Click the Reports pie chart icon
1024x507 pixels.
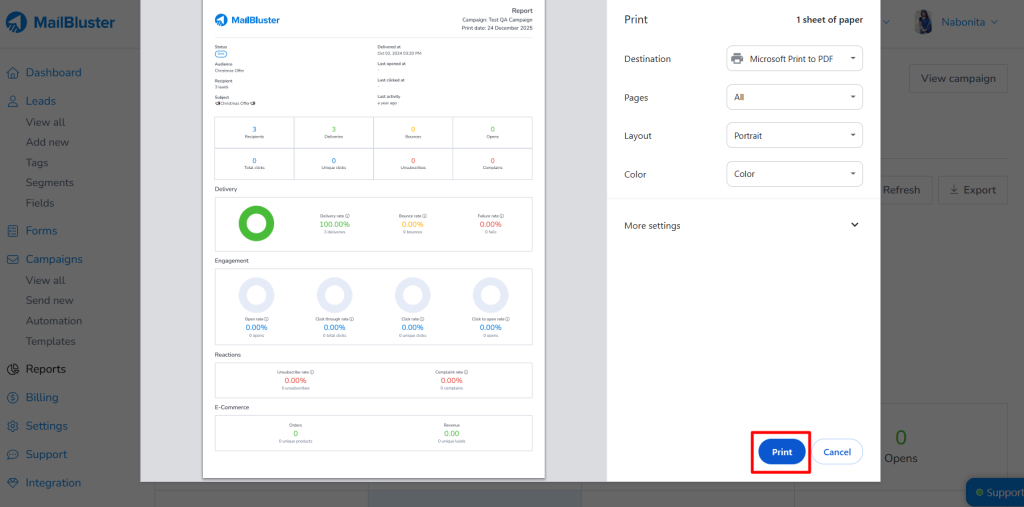pos(13,369)
